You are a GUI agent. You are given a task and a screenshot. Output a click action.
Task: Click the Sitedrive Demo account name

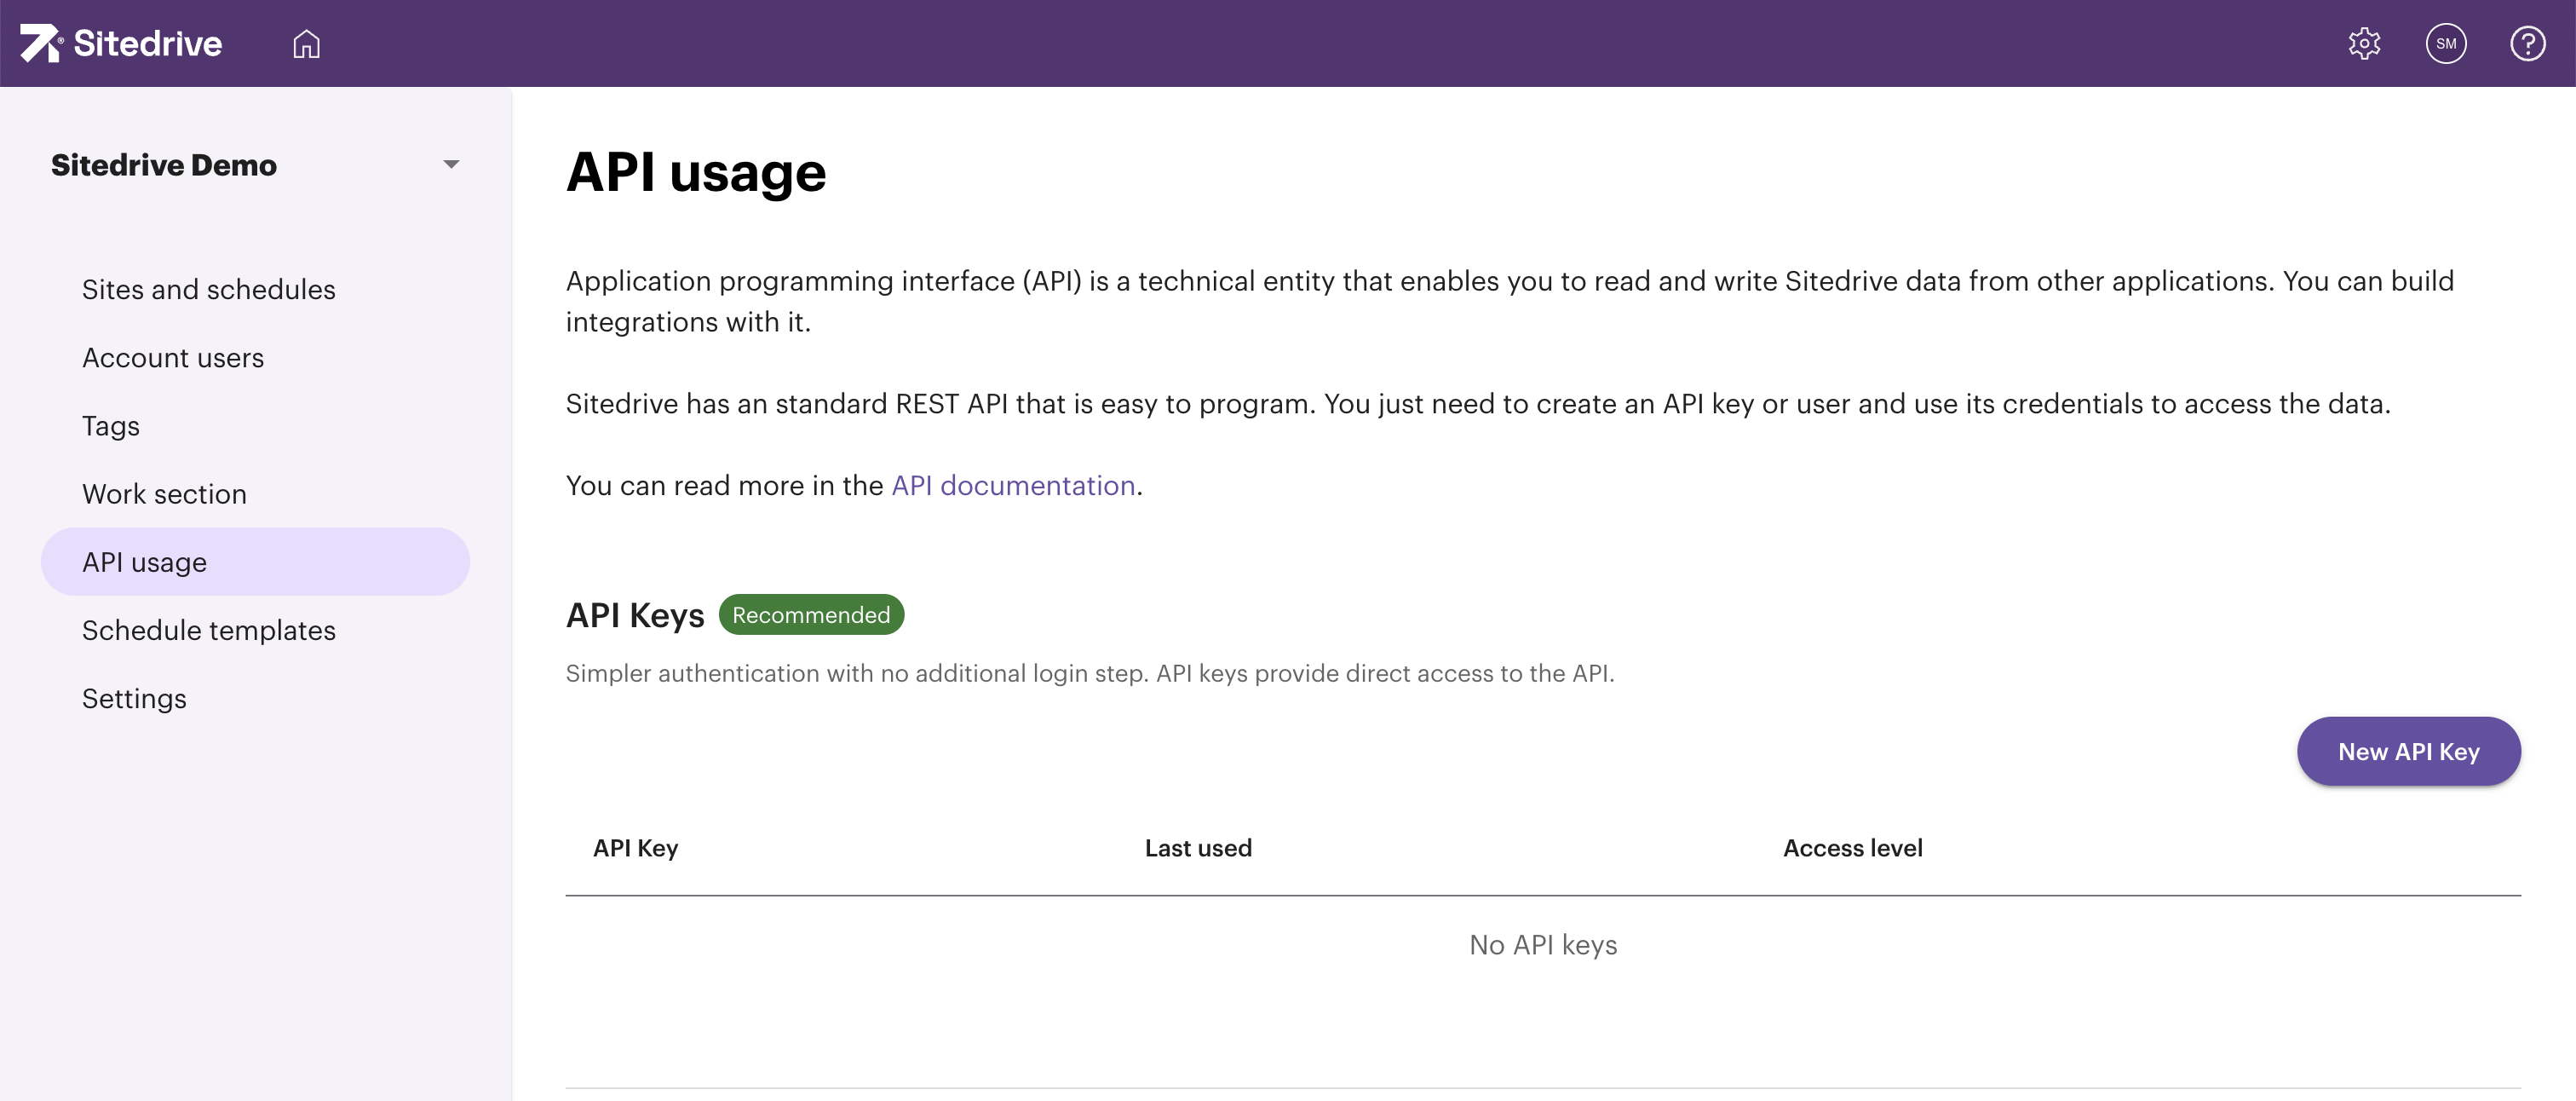[164, 165]
